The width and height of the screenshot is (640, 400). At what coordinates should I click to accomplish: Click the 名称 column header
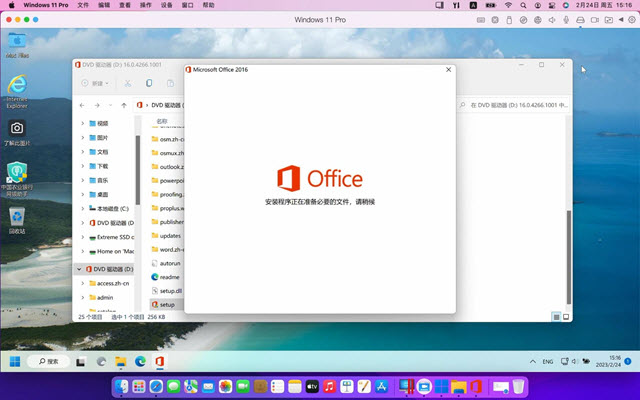(162, 121)
